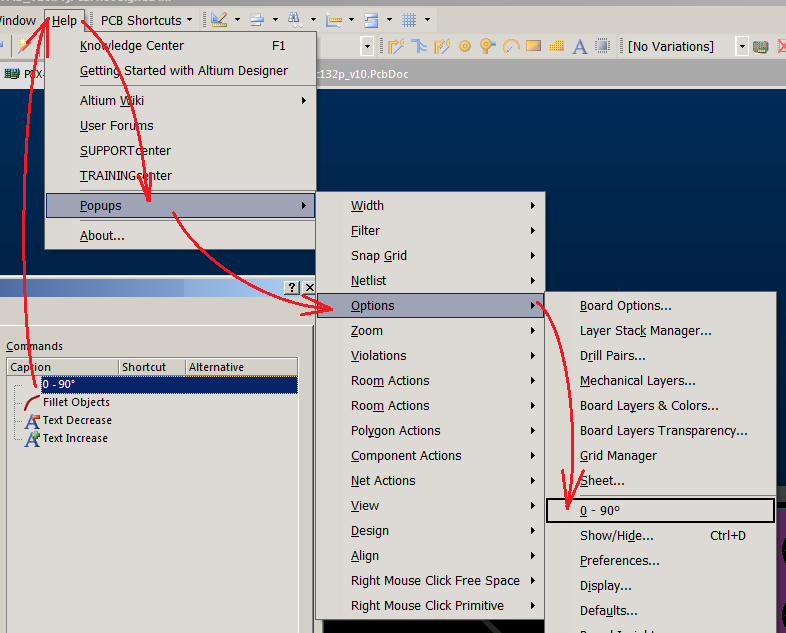Image resolution: width=786 pixels, height=633 pixels.
Task: Open the grids toolbar icon
Action: [409, 20]
